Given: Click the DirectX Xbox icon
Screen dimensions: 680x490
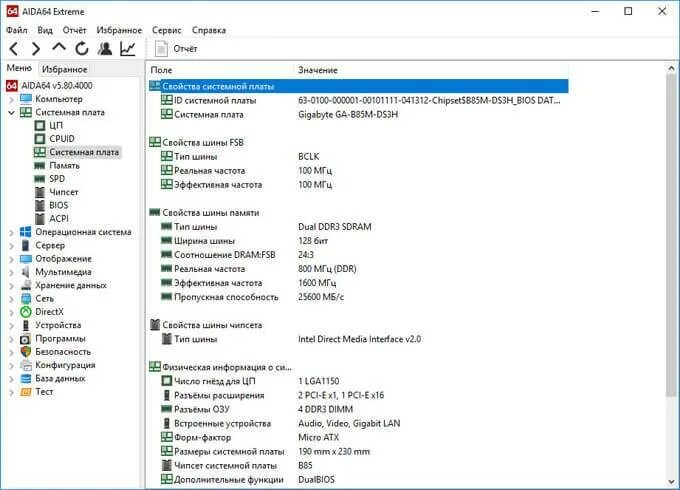Looking at the screenshot, I should tap(26, 312).
